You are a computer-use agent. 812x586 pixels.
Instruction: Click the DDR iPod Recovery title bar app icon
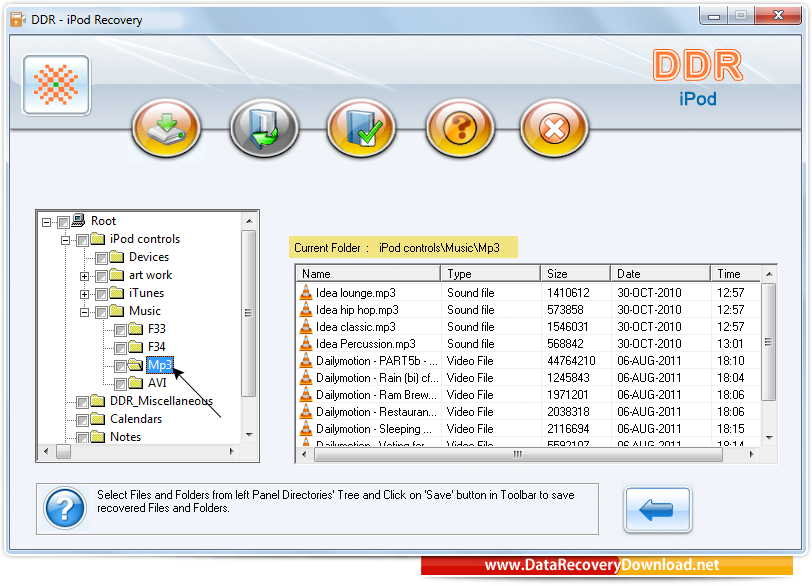click(18, 20)
